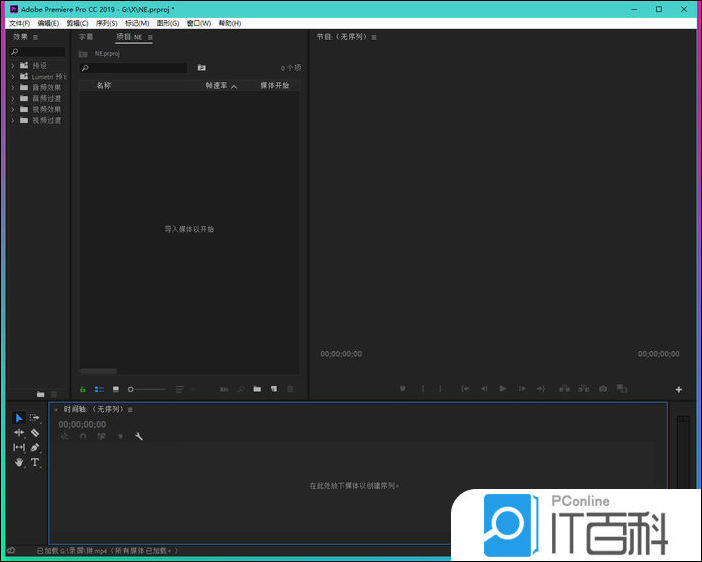
Task: Toggle project read-only lock icon
Action: [x=83, y=389]
